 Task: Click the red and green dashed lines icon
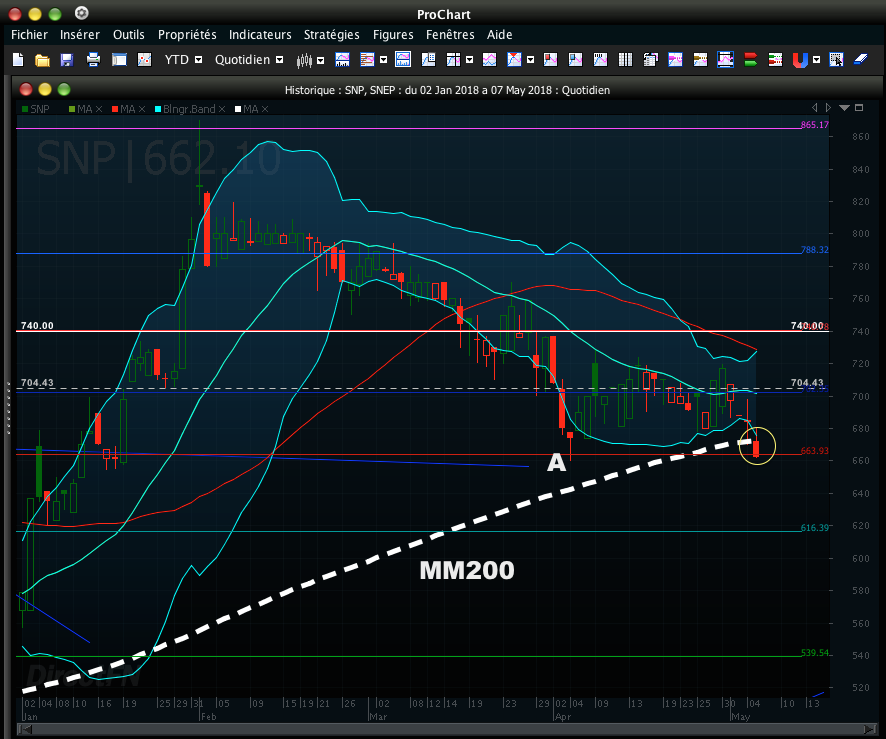[x=775, y=59]
